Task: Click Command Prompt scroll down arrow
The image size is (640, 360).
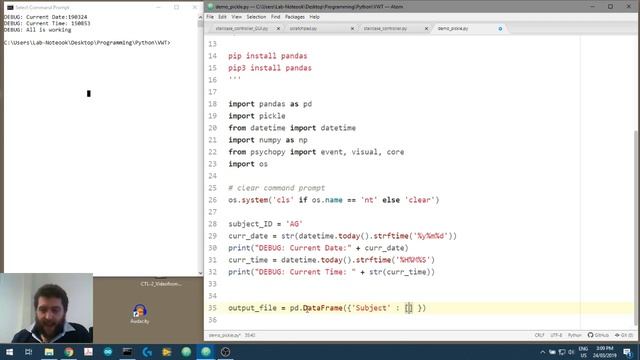Action: coord(200,273)
